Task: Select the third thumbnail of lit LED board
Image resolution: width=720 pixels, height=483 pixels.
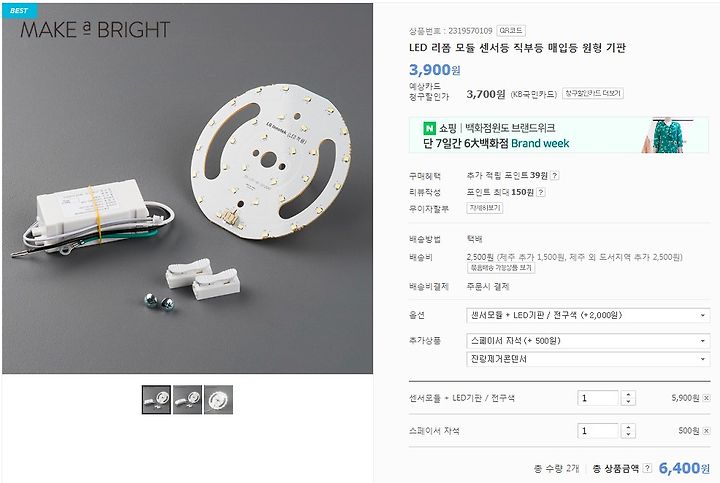Action: [x=219, y=399]
